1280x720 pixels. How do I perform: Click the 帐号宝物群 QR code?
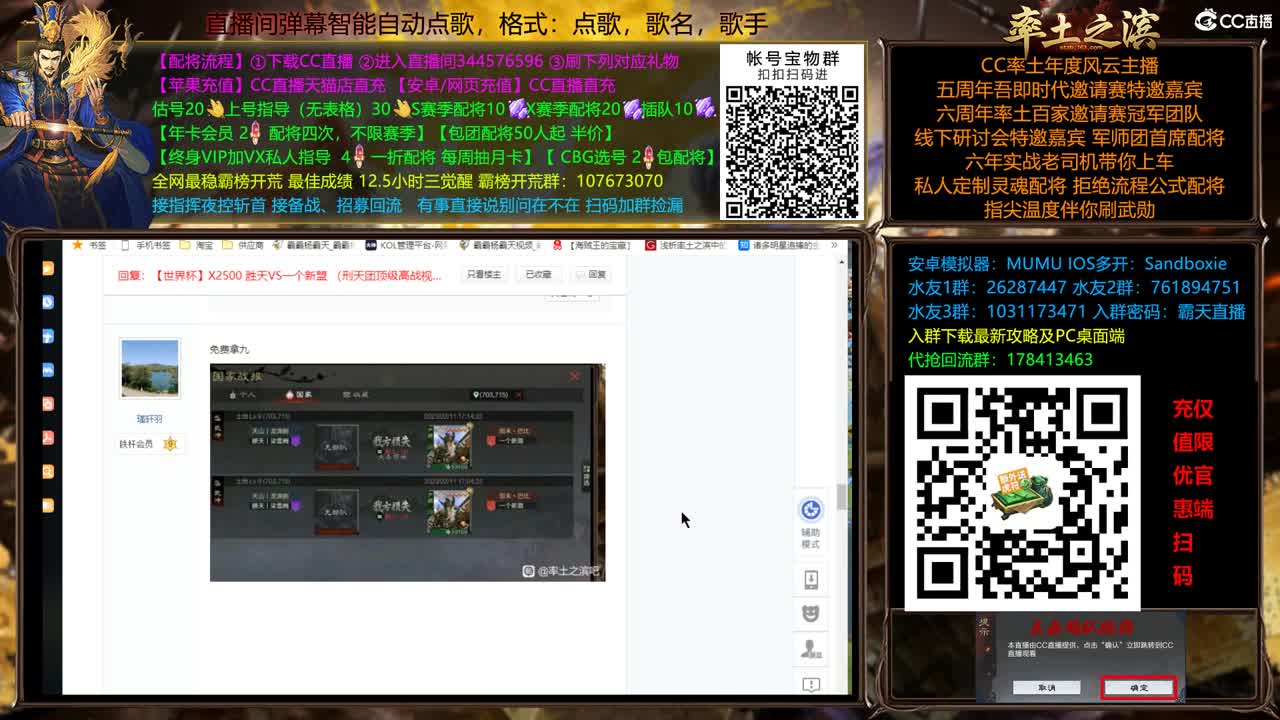[792, 151]
